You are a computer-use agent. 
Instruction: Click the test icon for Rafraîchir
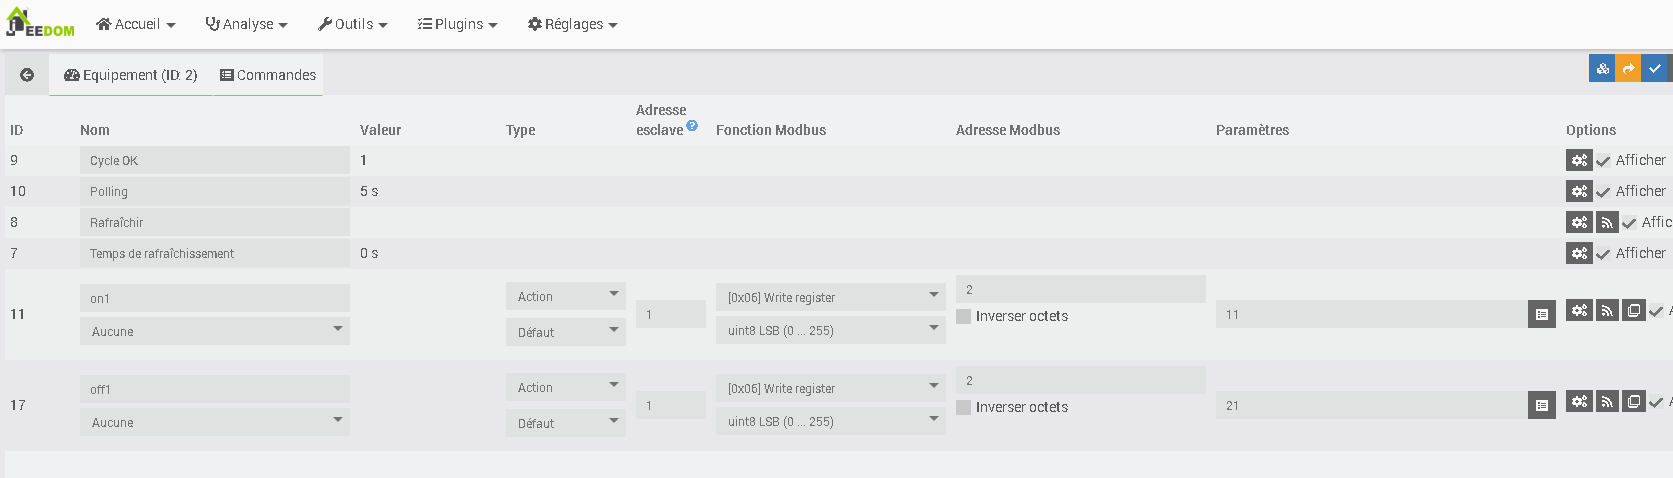pyautogui.click(x=1607, y=222)
